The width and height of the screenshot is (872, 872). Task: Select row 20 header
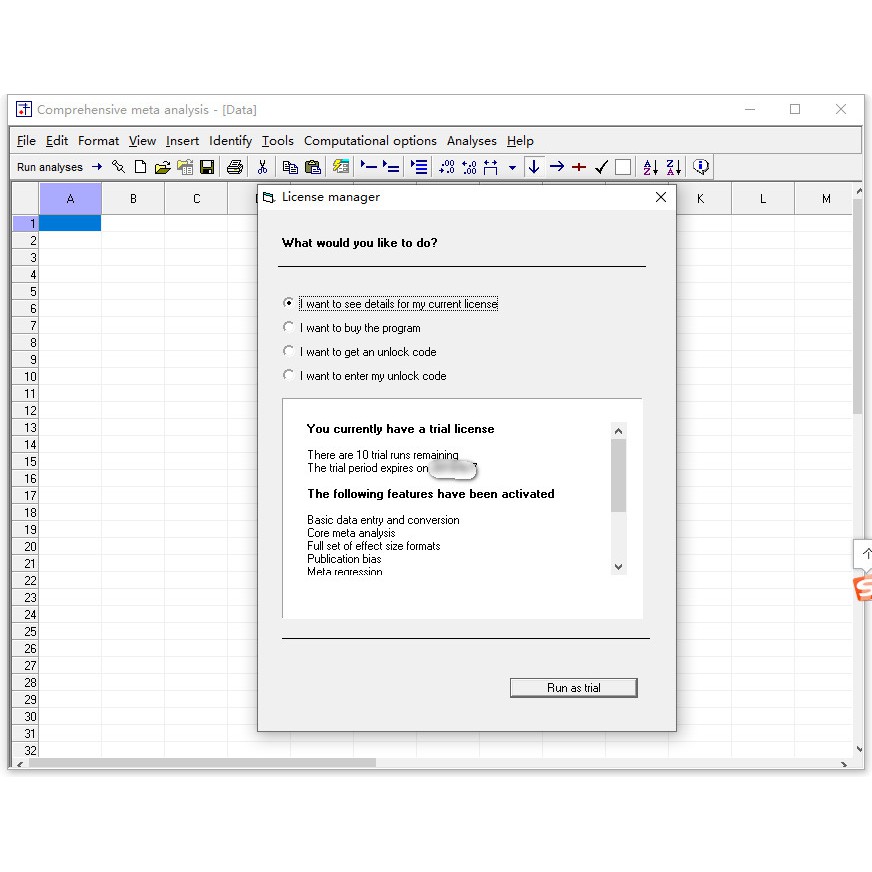tap(26, 547)
